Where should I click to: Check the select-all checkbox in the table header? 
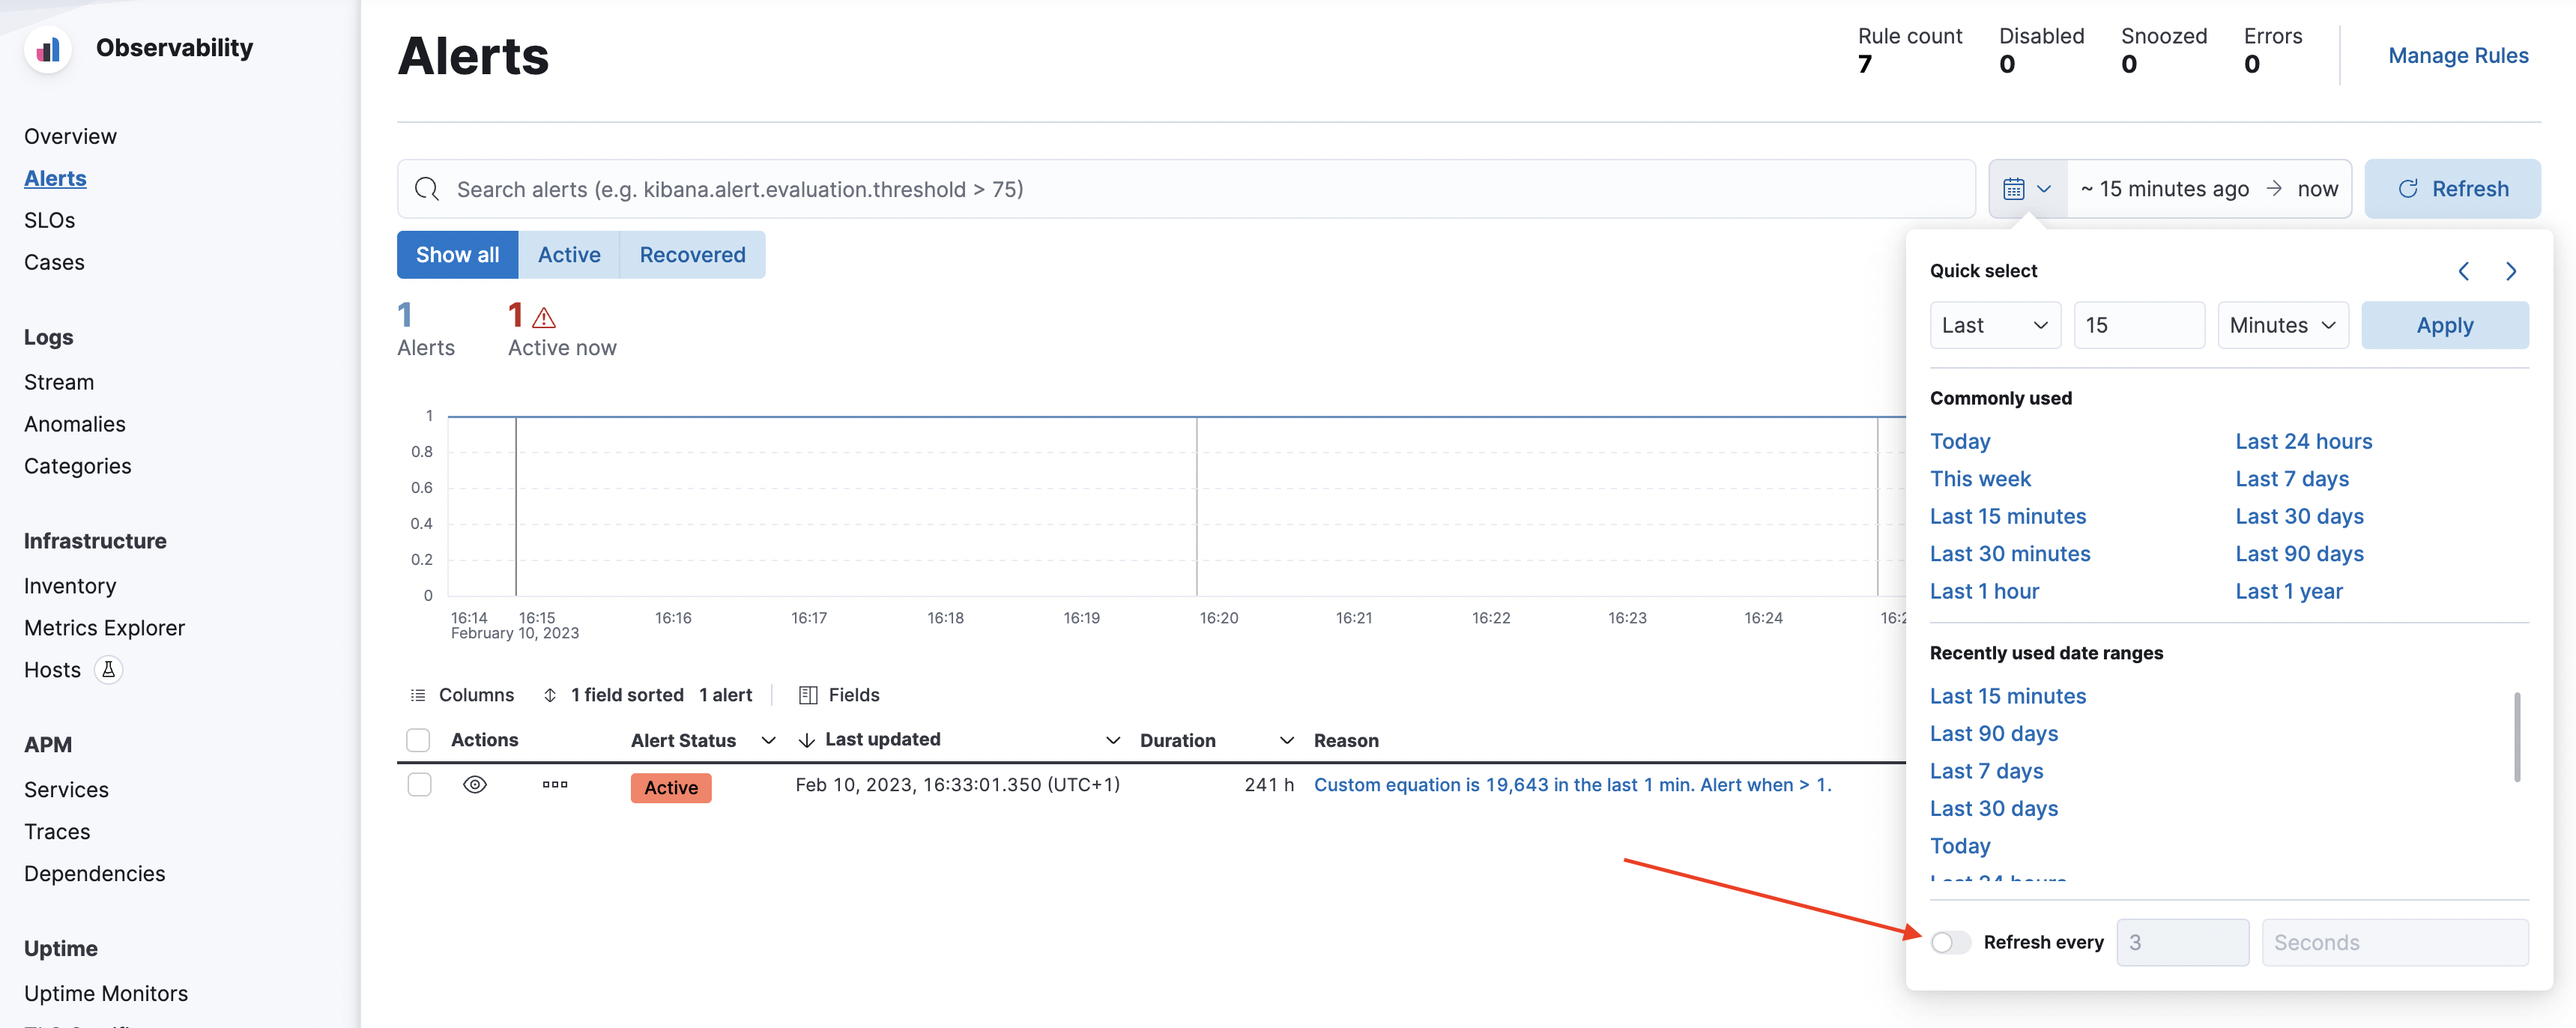(x=419, y=739)
